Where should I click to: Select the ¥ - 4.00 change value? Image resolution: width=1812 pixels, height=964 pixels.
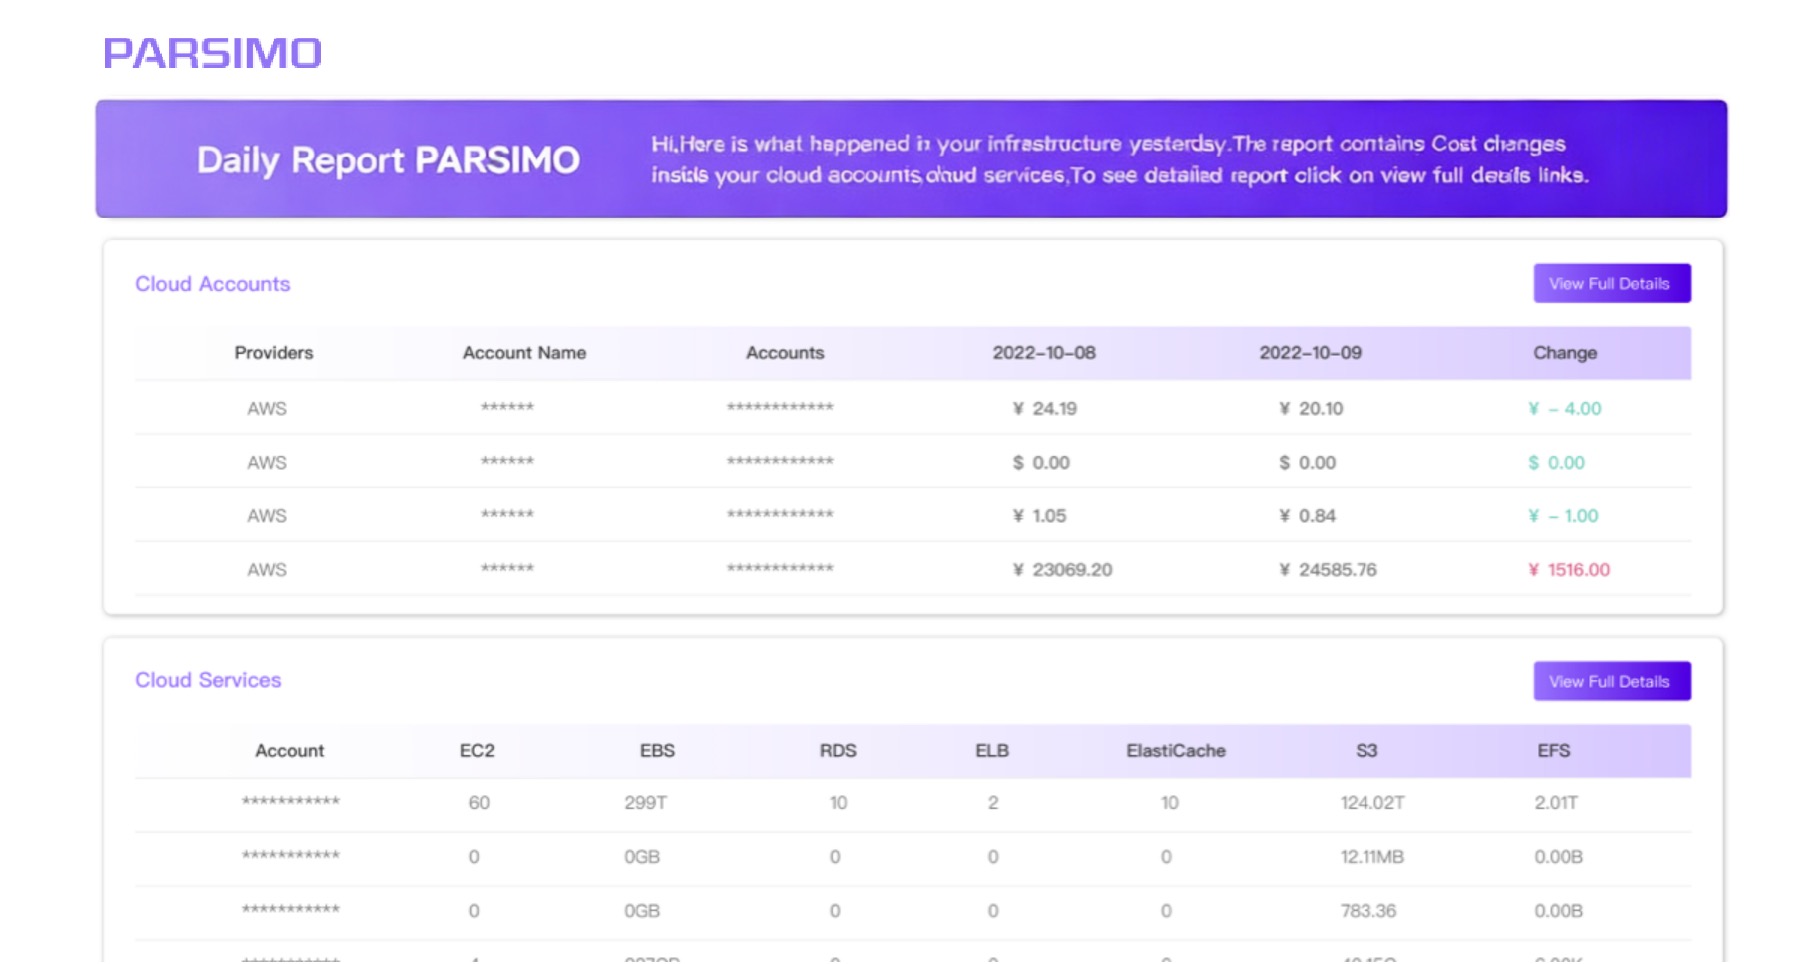(x=1564, y=408)
